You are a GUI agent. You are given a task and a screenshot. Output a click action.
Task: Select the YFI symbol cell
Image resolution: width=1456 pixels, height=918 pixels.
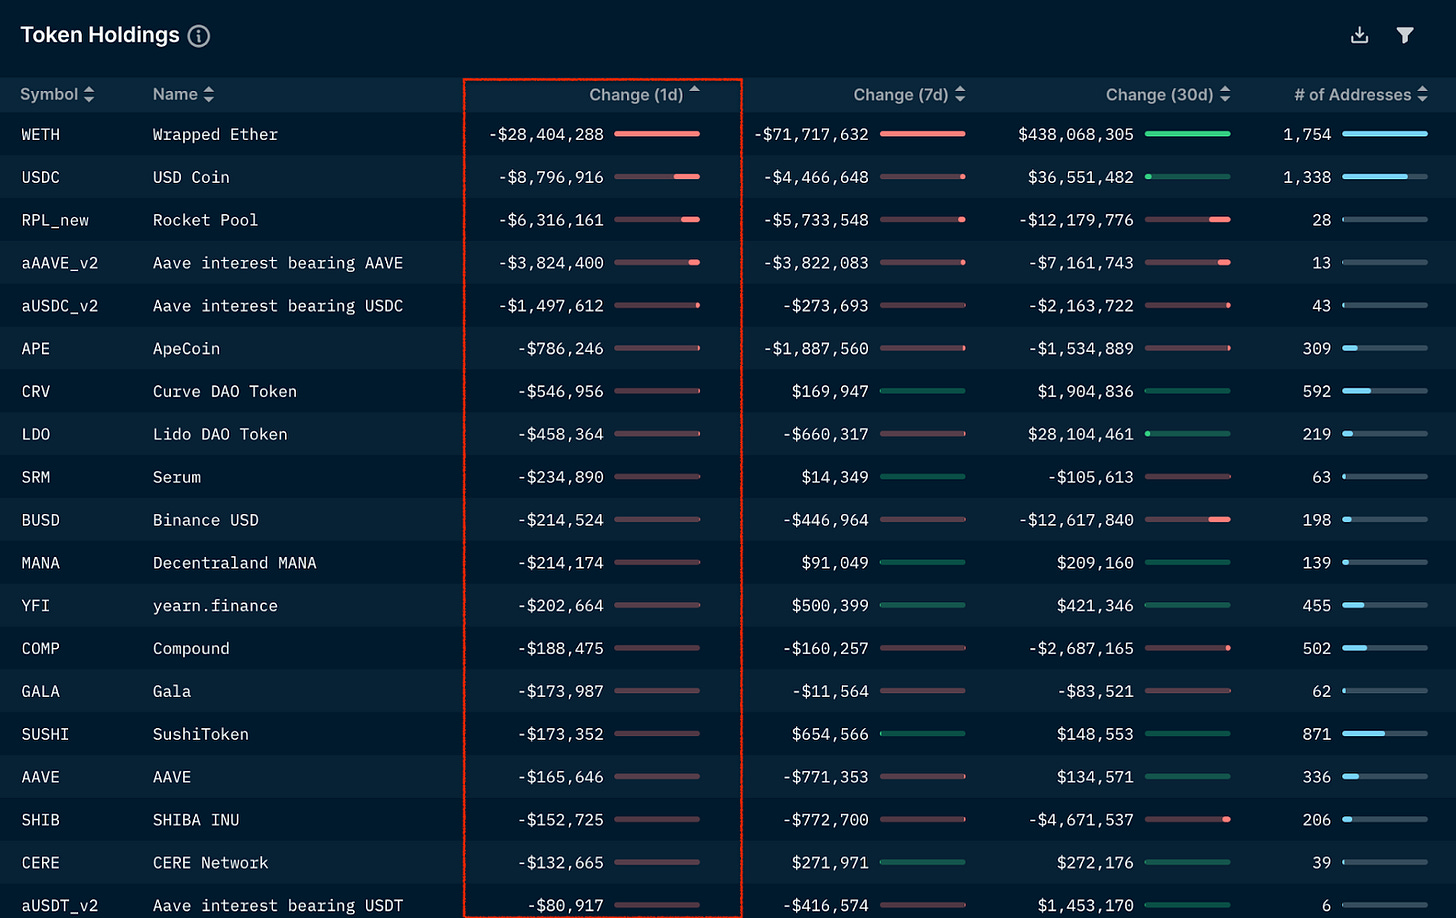pos(36,606)
